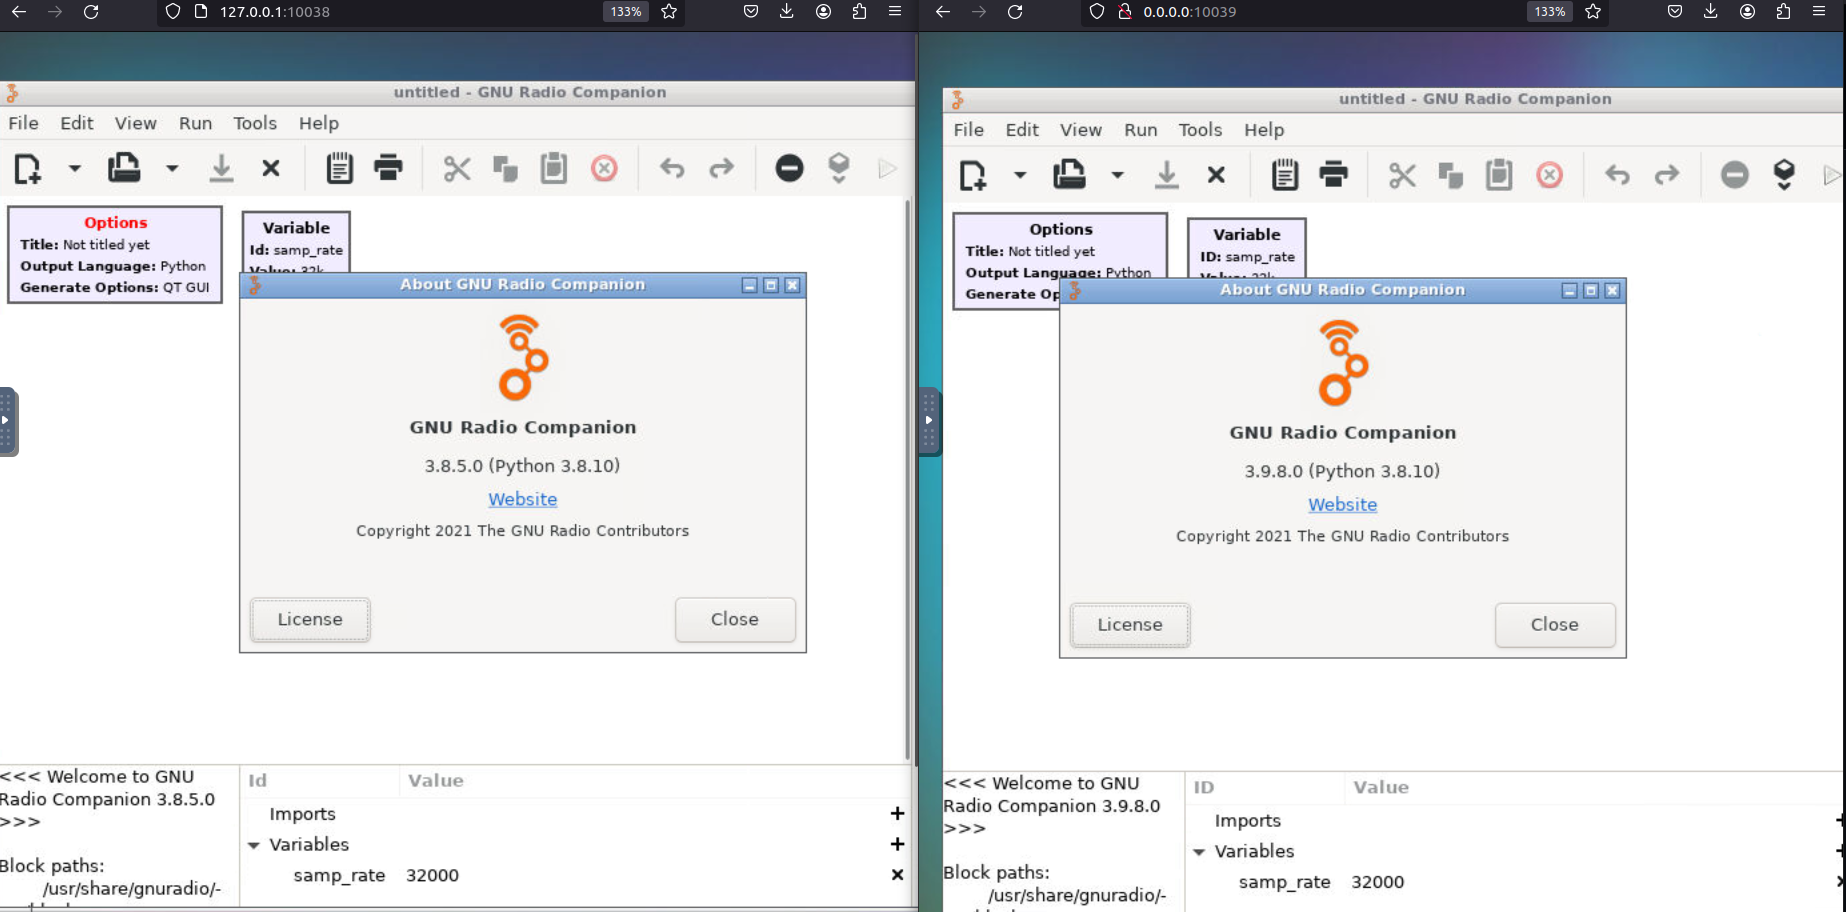Click Open file icon in right GRC window
The height and width of the screenshot is (912, 1846).
tap(1069, 175)
